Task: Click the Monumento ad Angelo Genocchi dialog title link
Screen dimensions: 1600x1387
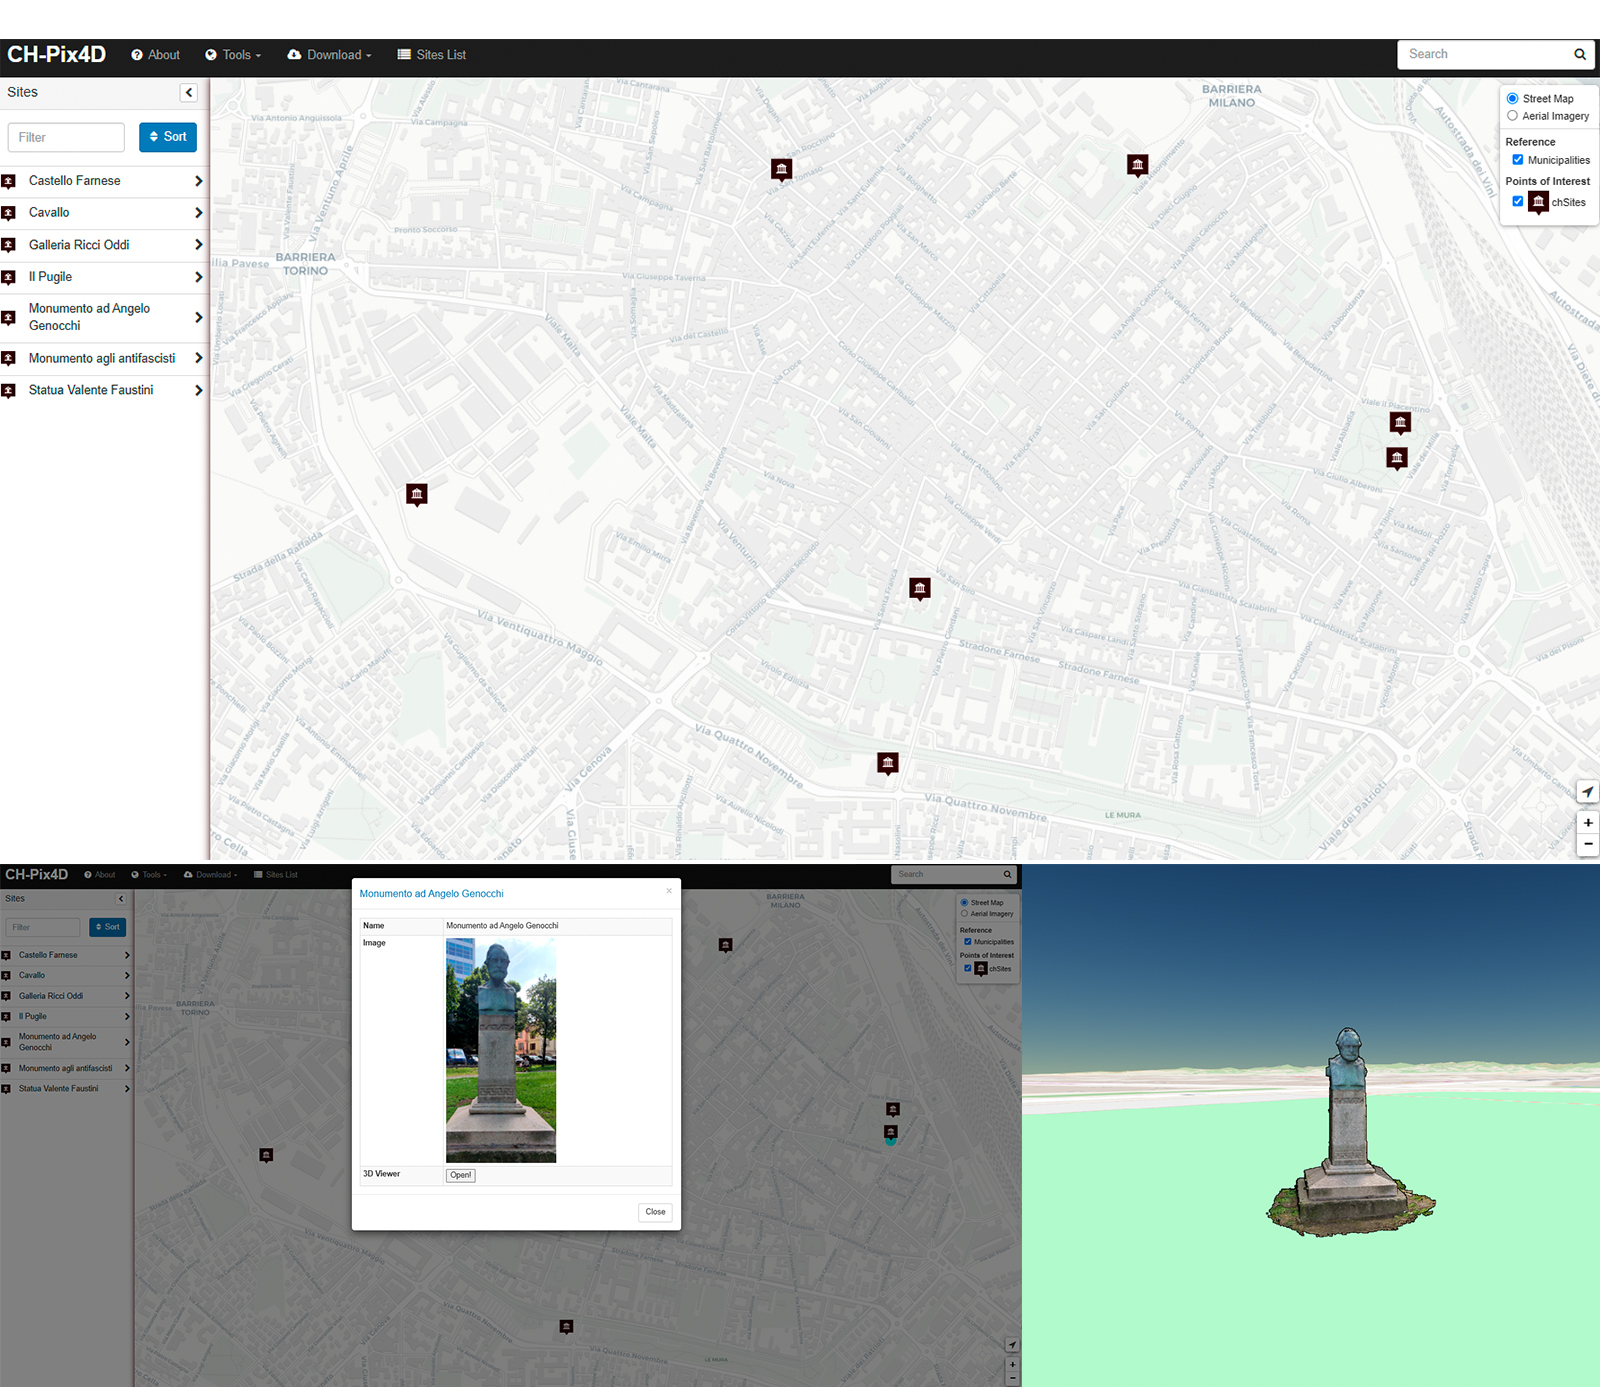Action: tap(431, 894)
